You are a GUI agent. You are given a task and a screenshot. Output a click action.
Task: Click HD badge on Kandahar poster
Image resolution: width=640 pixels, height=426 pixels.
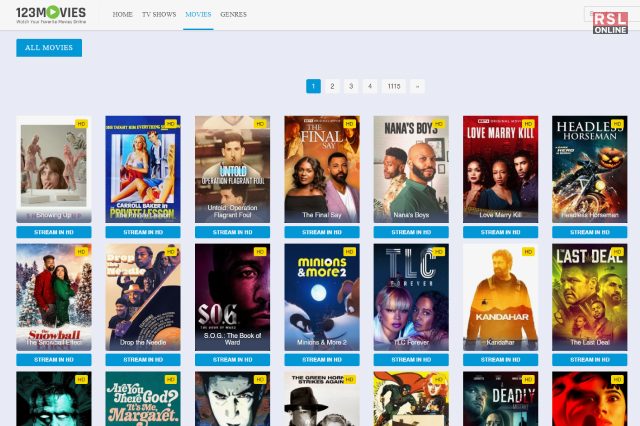click(528, 252)
